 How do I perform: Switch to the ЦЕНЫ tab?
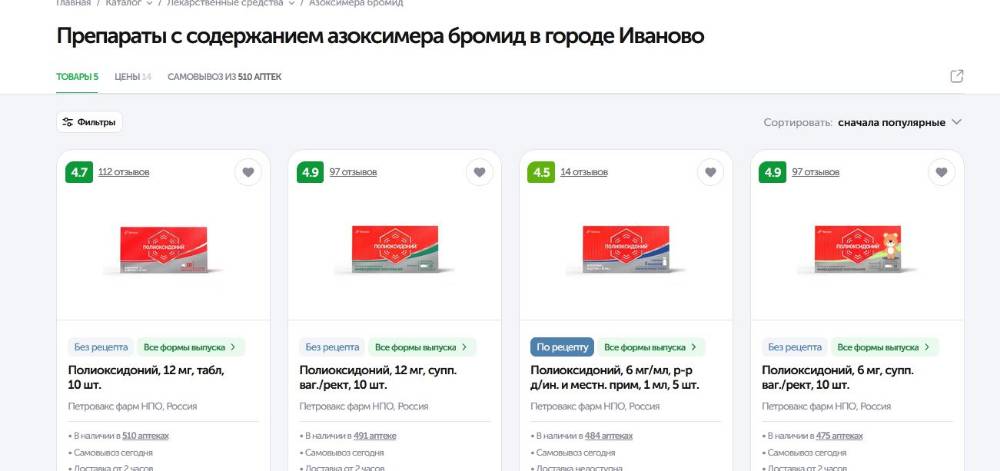[x=133, y=77]
